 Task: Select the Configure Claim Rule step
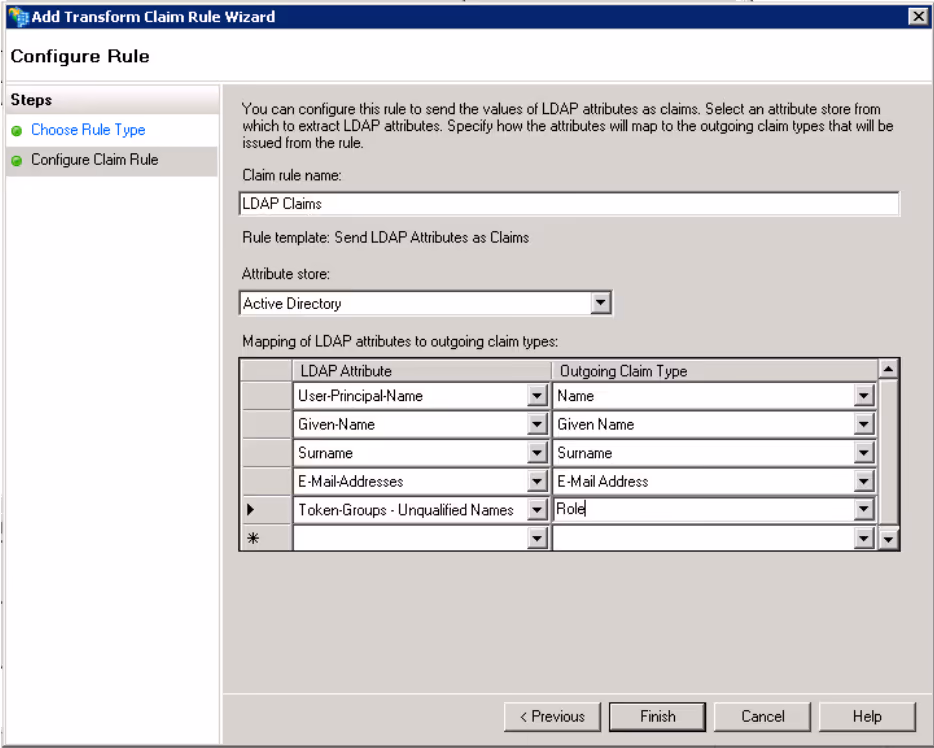[94, 160]
